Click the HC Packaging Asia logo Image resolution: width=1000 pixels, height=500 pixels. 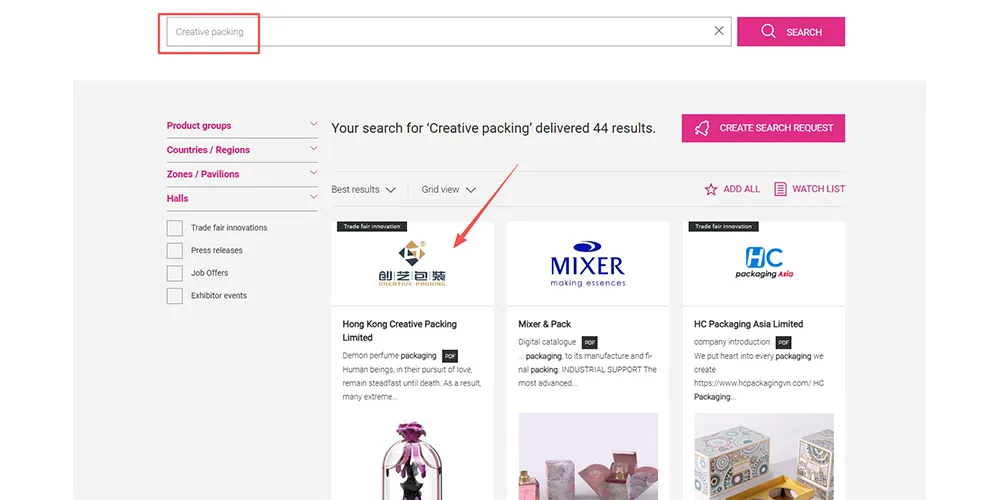764,263
